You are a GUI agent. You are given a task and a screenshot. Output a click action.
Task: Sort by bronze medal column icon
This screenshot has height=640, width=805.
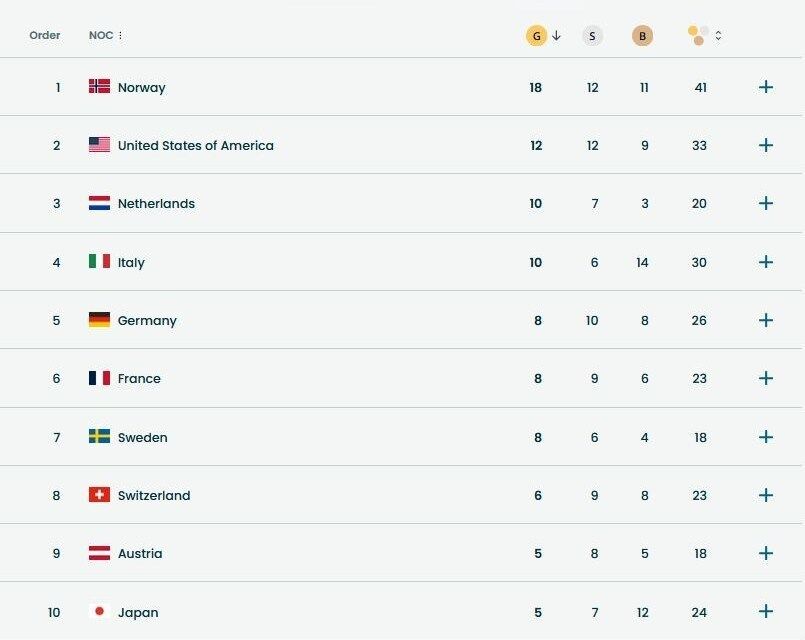point(642,36)
